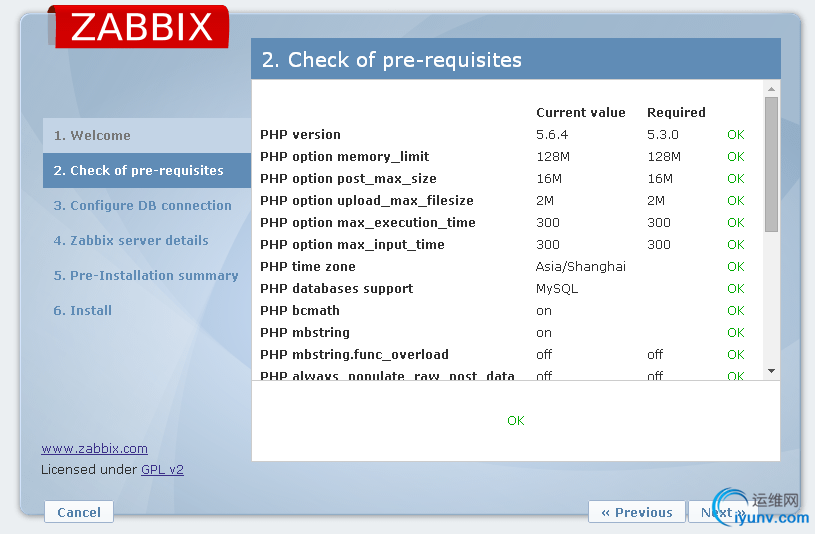Viewport: 815px width, 534px height.
Task: Click the ZABBIX logo
Action: (x=138, y=27)
